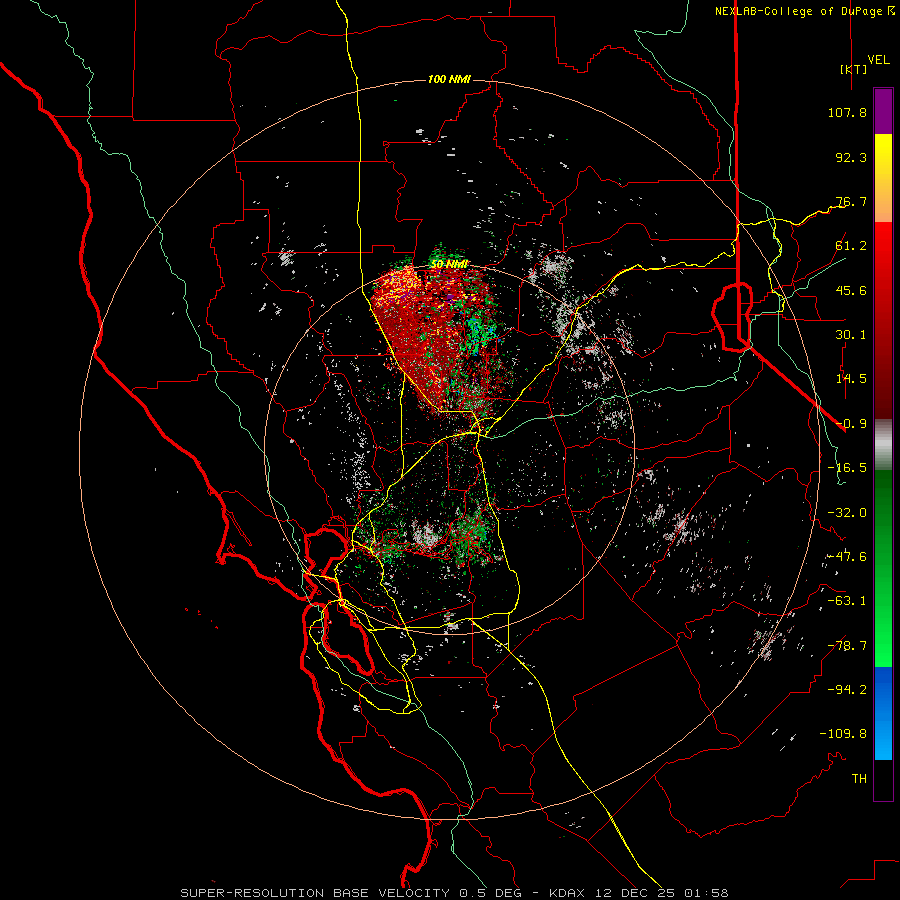Select the 30.1 scale value
Viewport: 900px width, 900px height.
[851, 335]
